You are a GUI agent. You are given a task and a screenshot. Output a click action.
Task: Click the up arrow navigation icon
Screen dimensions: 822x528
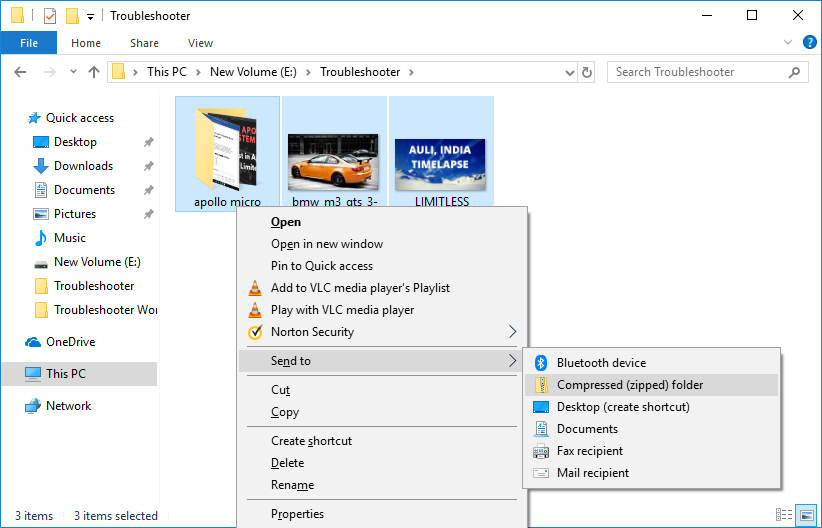point(94,72)
